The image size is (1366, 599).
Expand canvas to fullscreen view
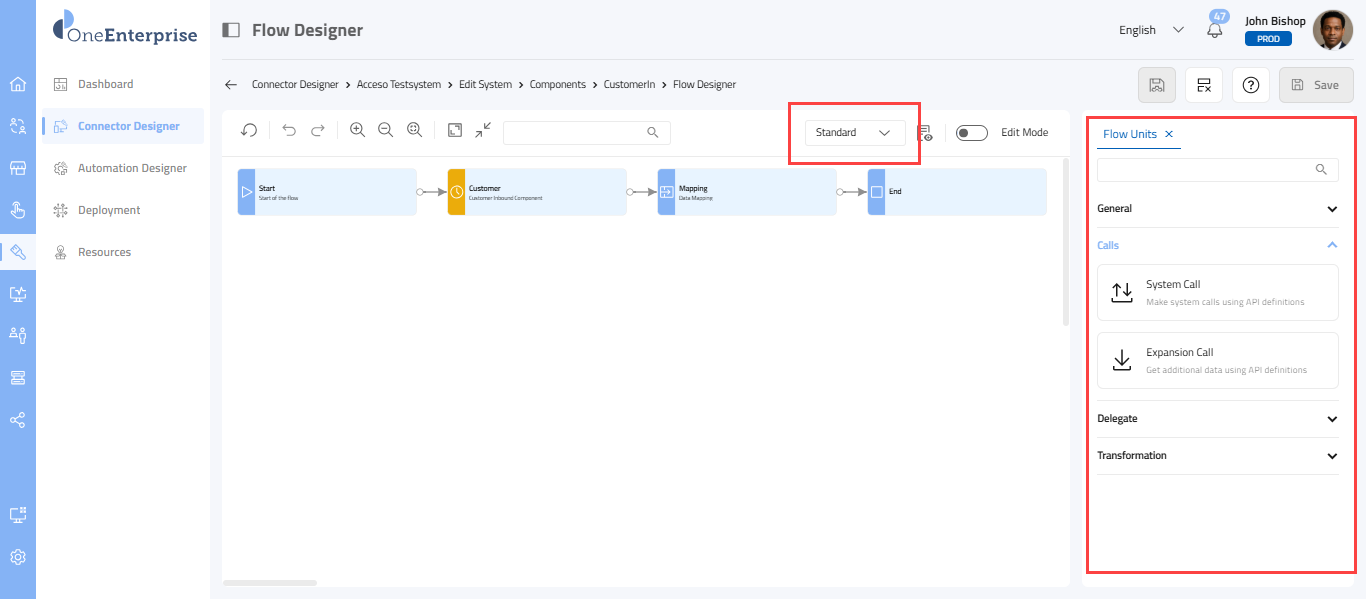pos(455,130)
